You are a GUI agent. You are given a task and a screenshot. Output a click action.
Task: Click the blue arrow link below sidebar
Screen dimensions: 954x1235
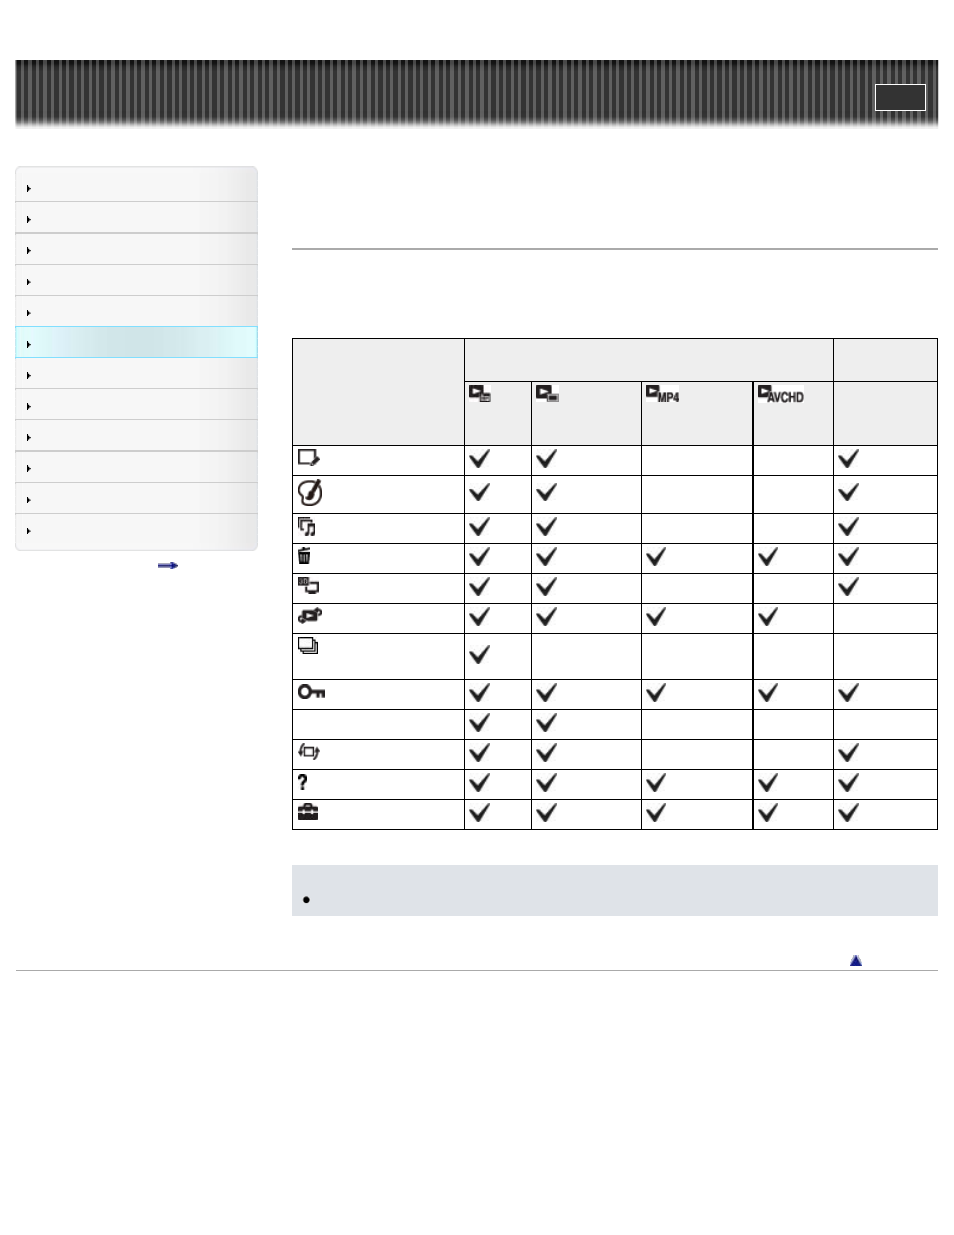[x=168, y=566]
